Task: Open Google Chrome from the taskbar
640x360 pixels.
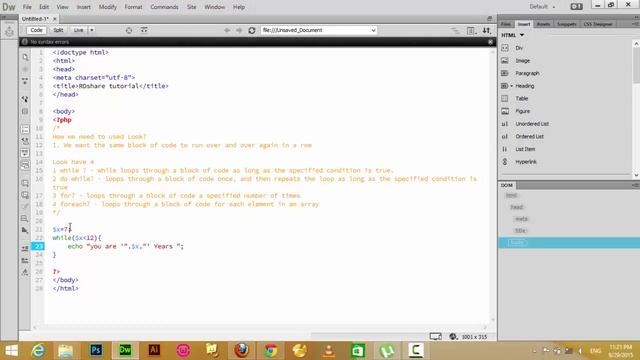Action: (x=271, y=350)
